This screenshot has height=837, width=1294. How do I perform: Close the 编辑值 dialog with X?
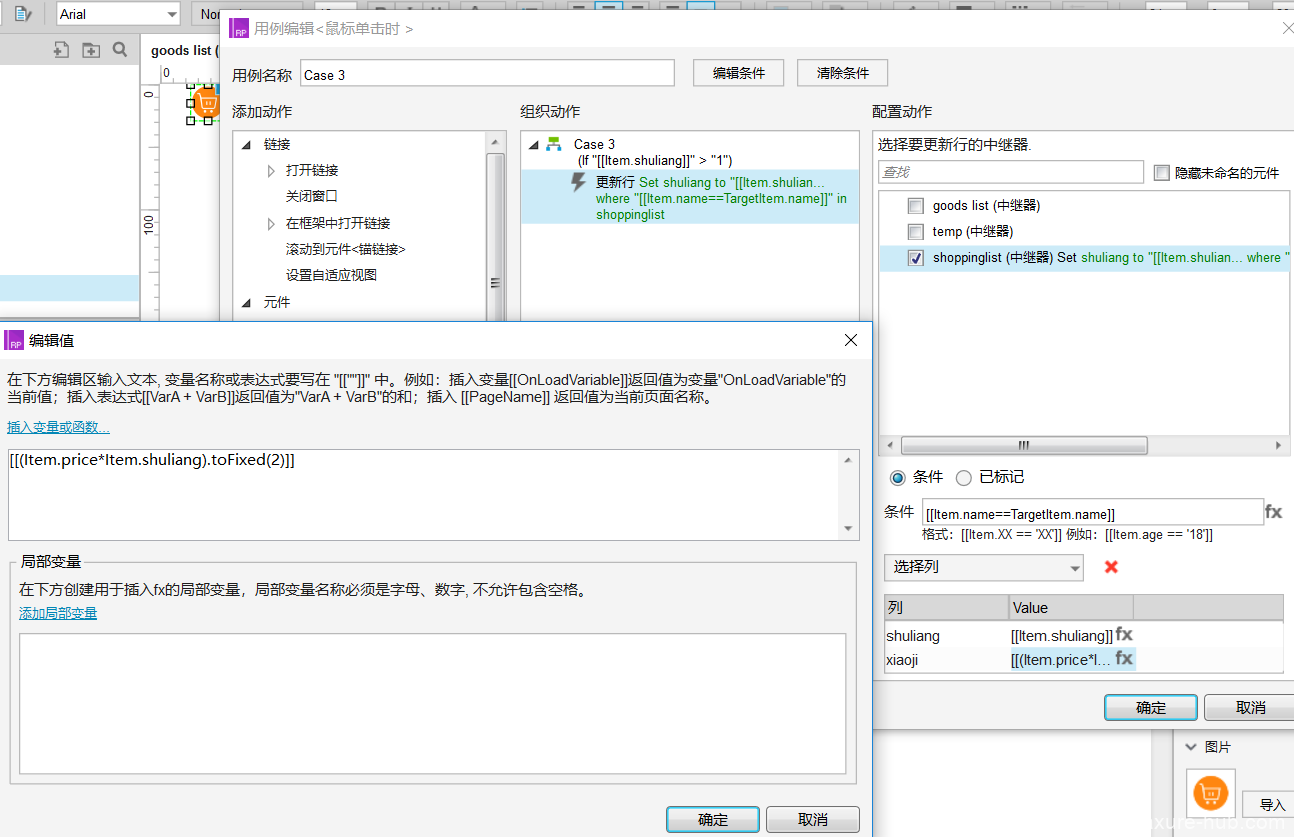pyautogui.click(x=851, y=340)
